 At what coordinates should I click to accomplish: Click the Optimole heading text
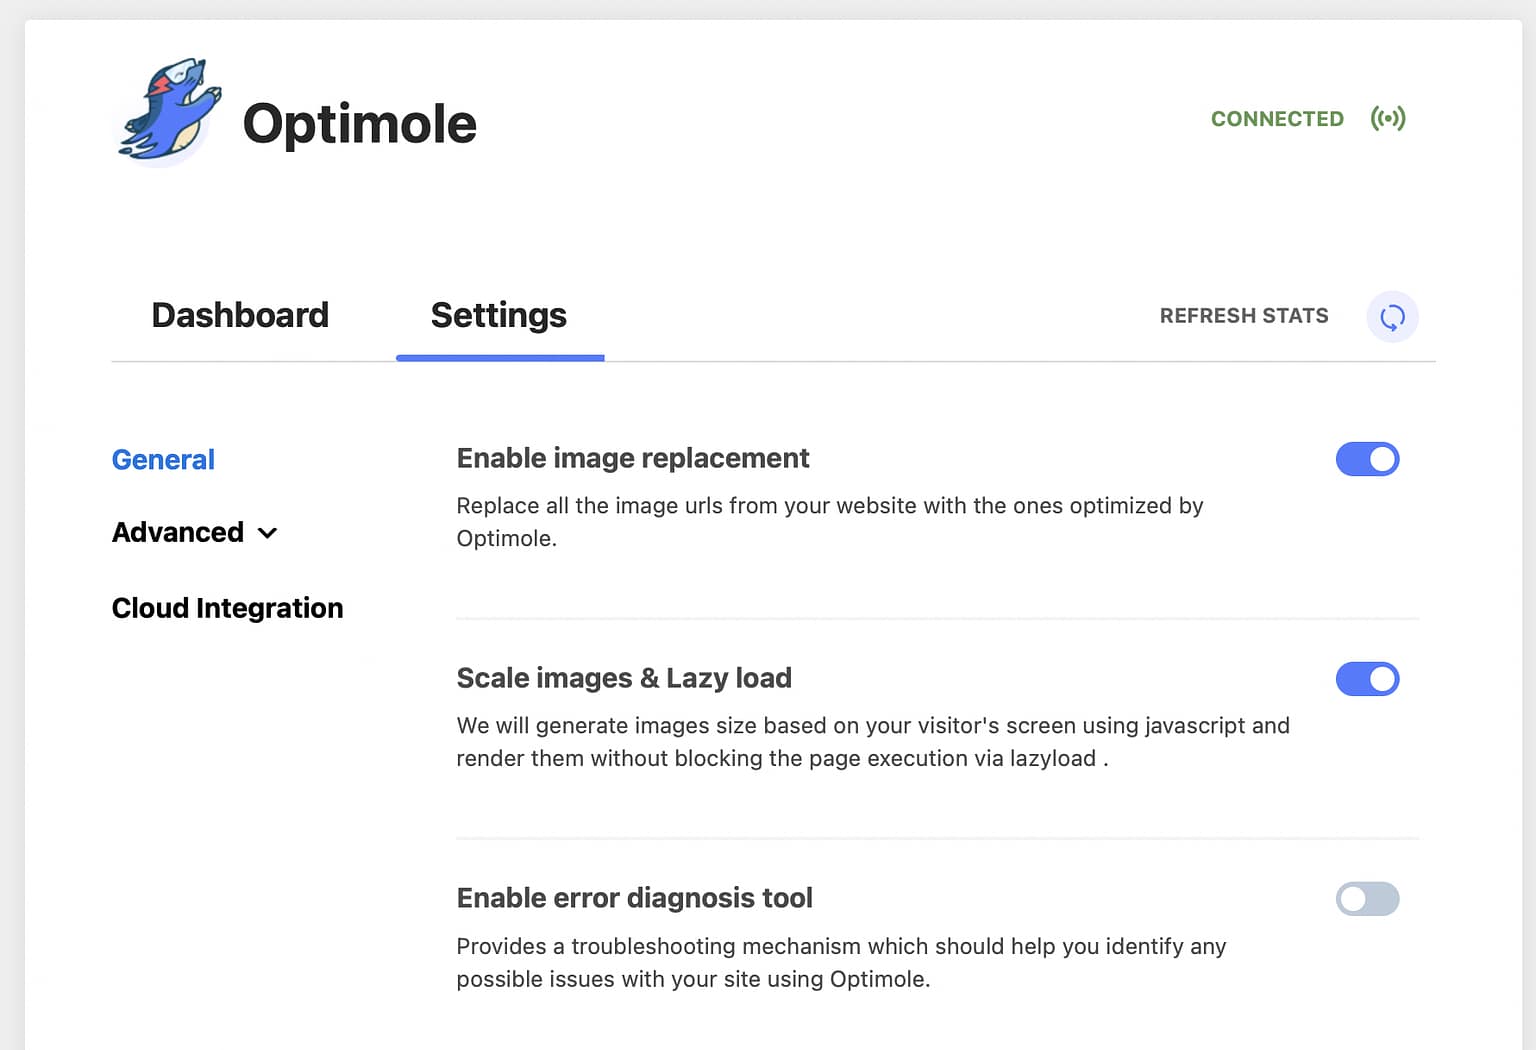[360, 124]
